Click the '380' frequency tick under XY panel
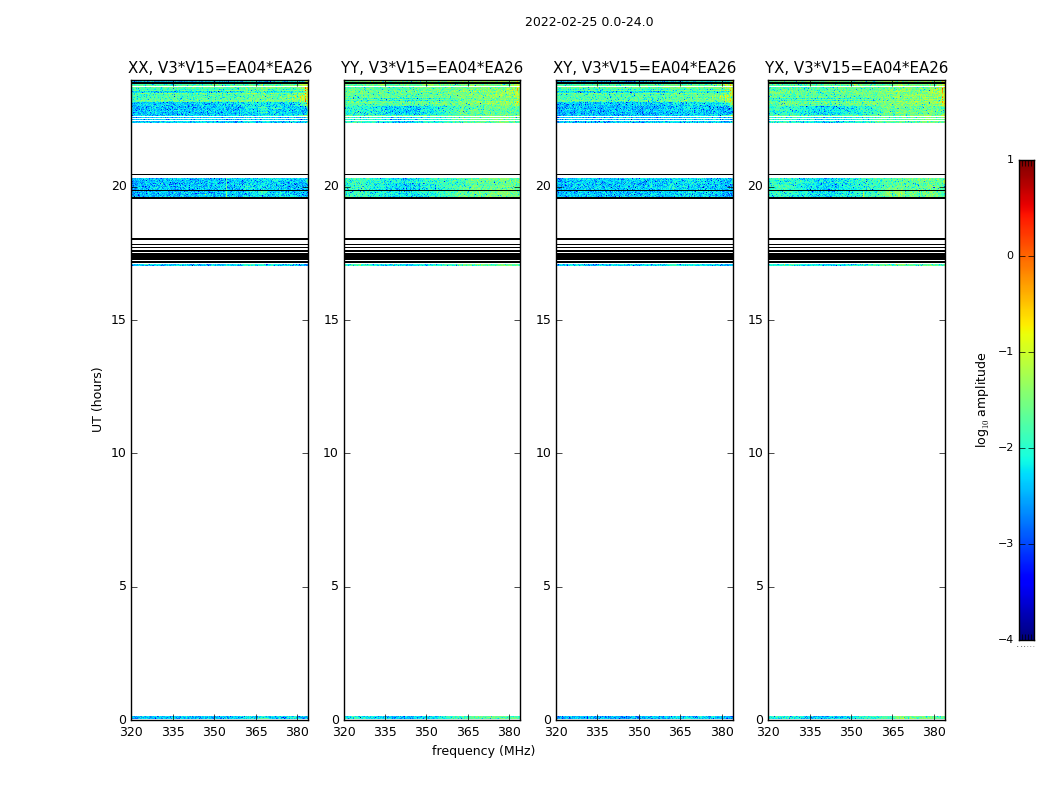This screenshot has height=800, width=1050. point(722,732)
